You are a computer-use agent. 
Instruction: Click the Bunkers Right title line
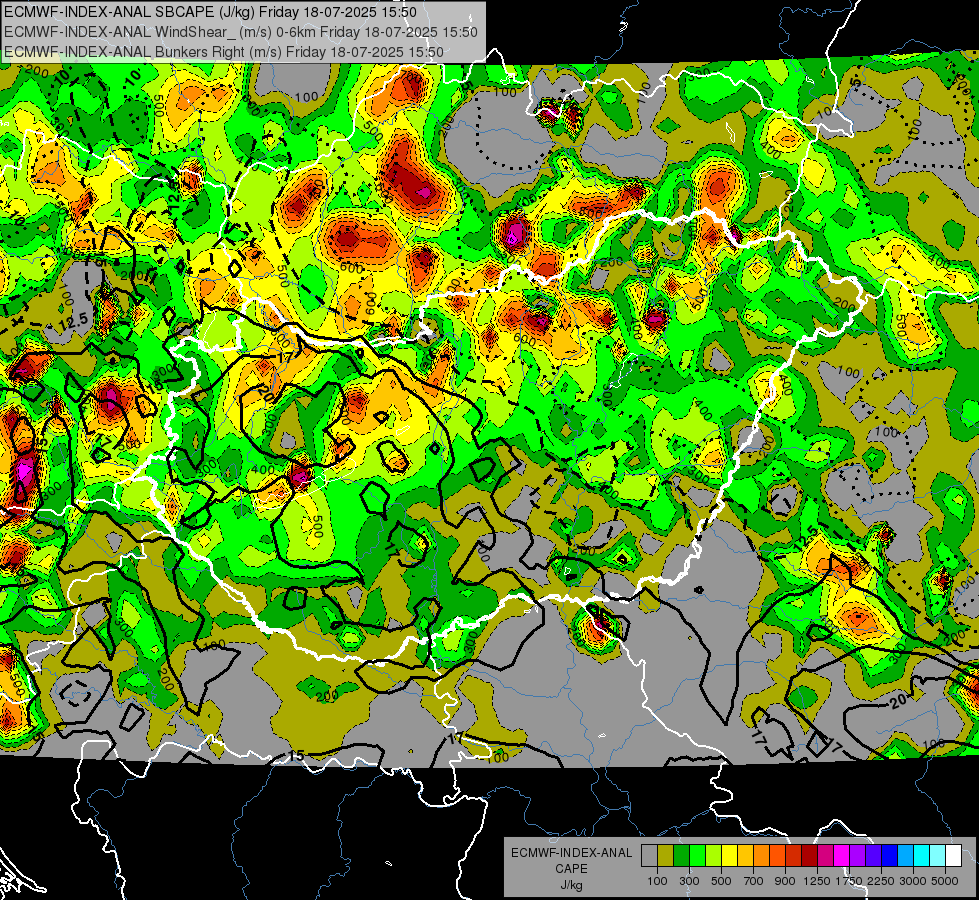224,52
